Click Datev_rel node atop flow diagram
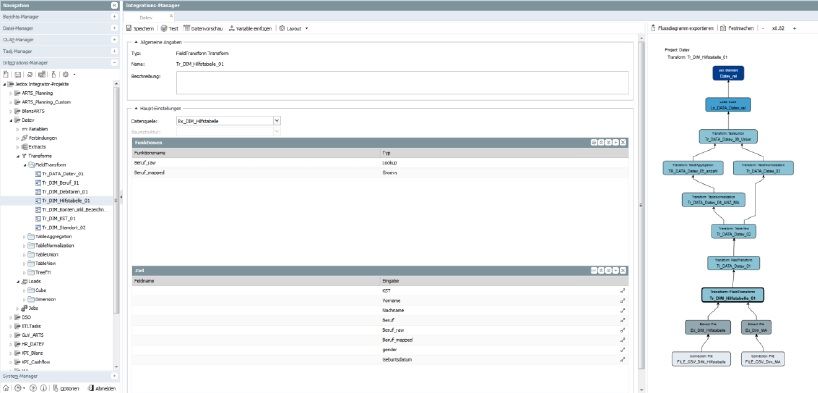The width and height of the screenshot is (818, 393). (728, 73)
